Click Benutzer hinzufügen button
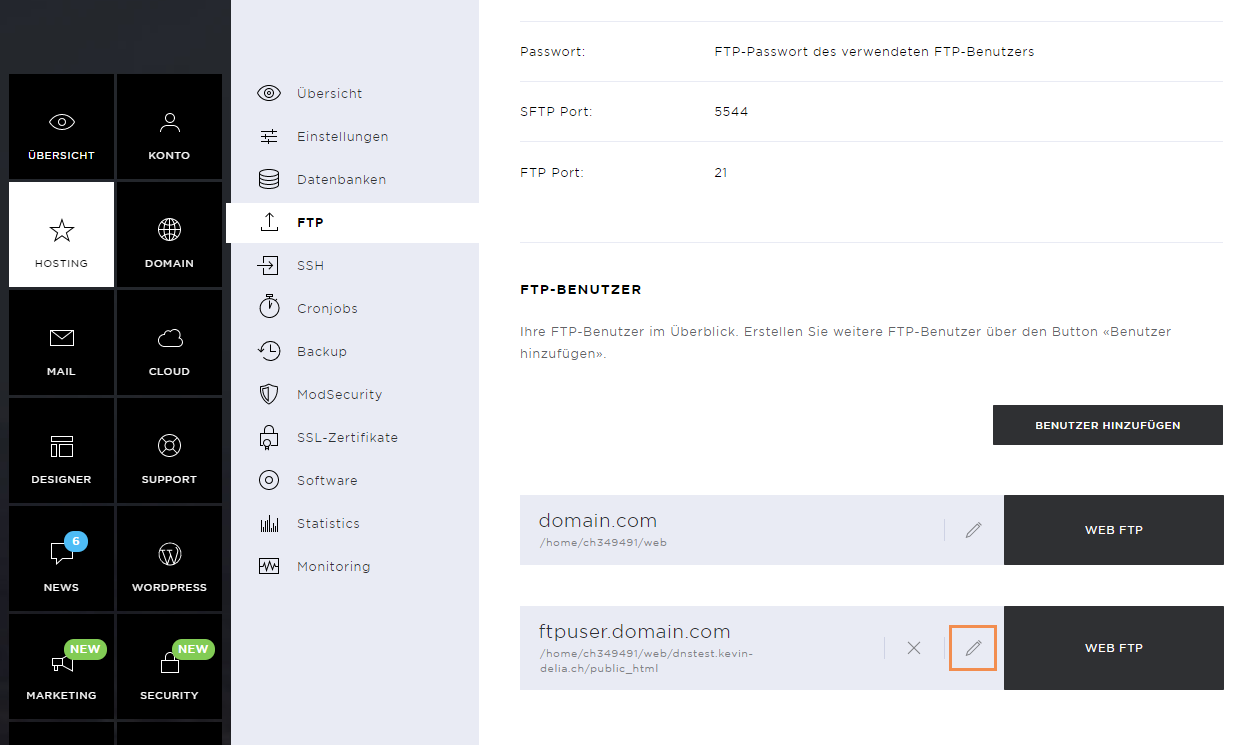 [1108, 425]
